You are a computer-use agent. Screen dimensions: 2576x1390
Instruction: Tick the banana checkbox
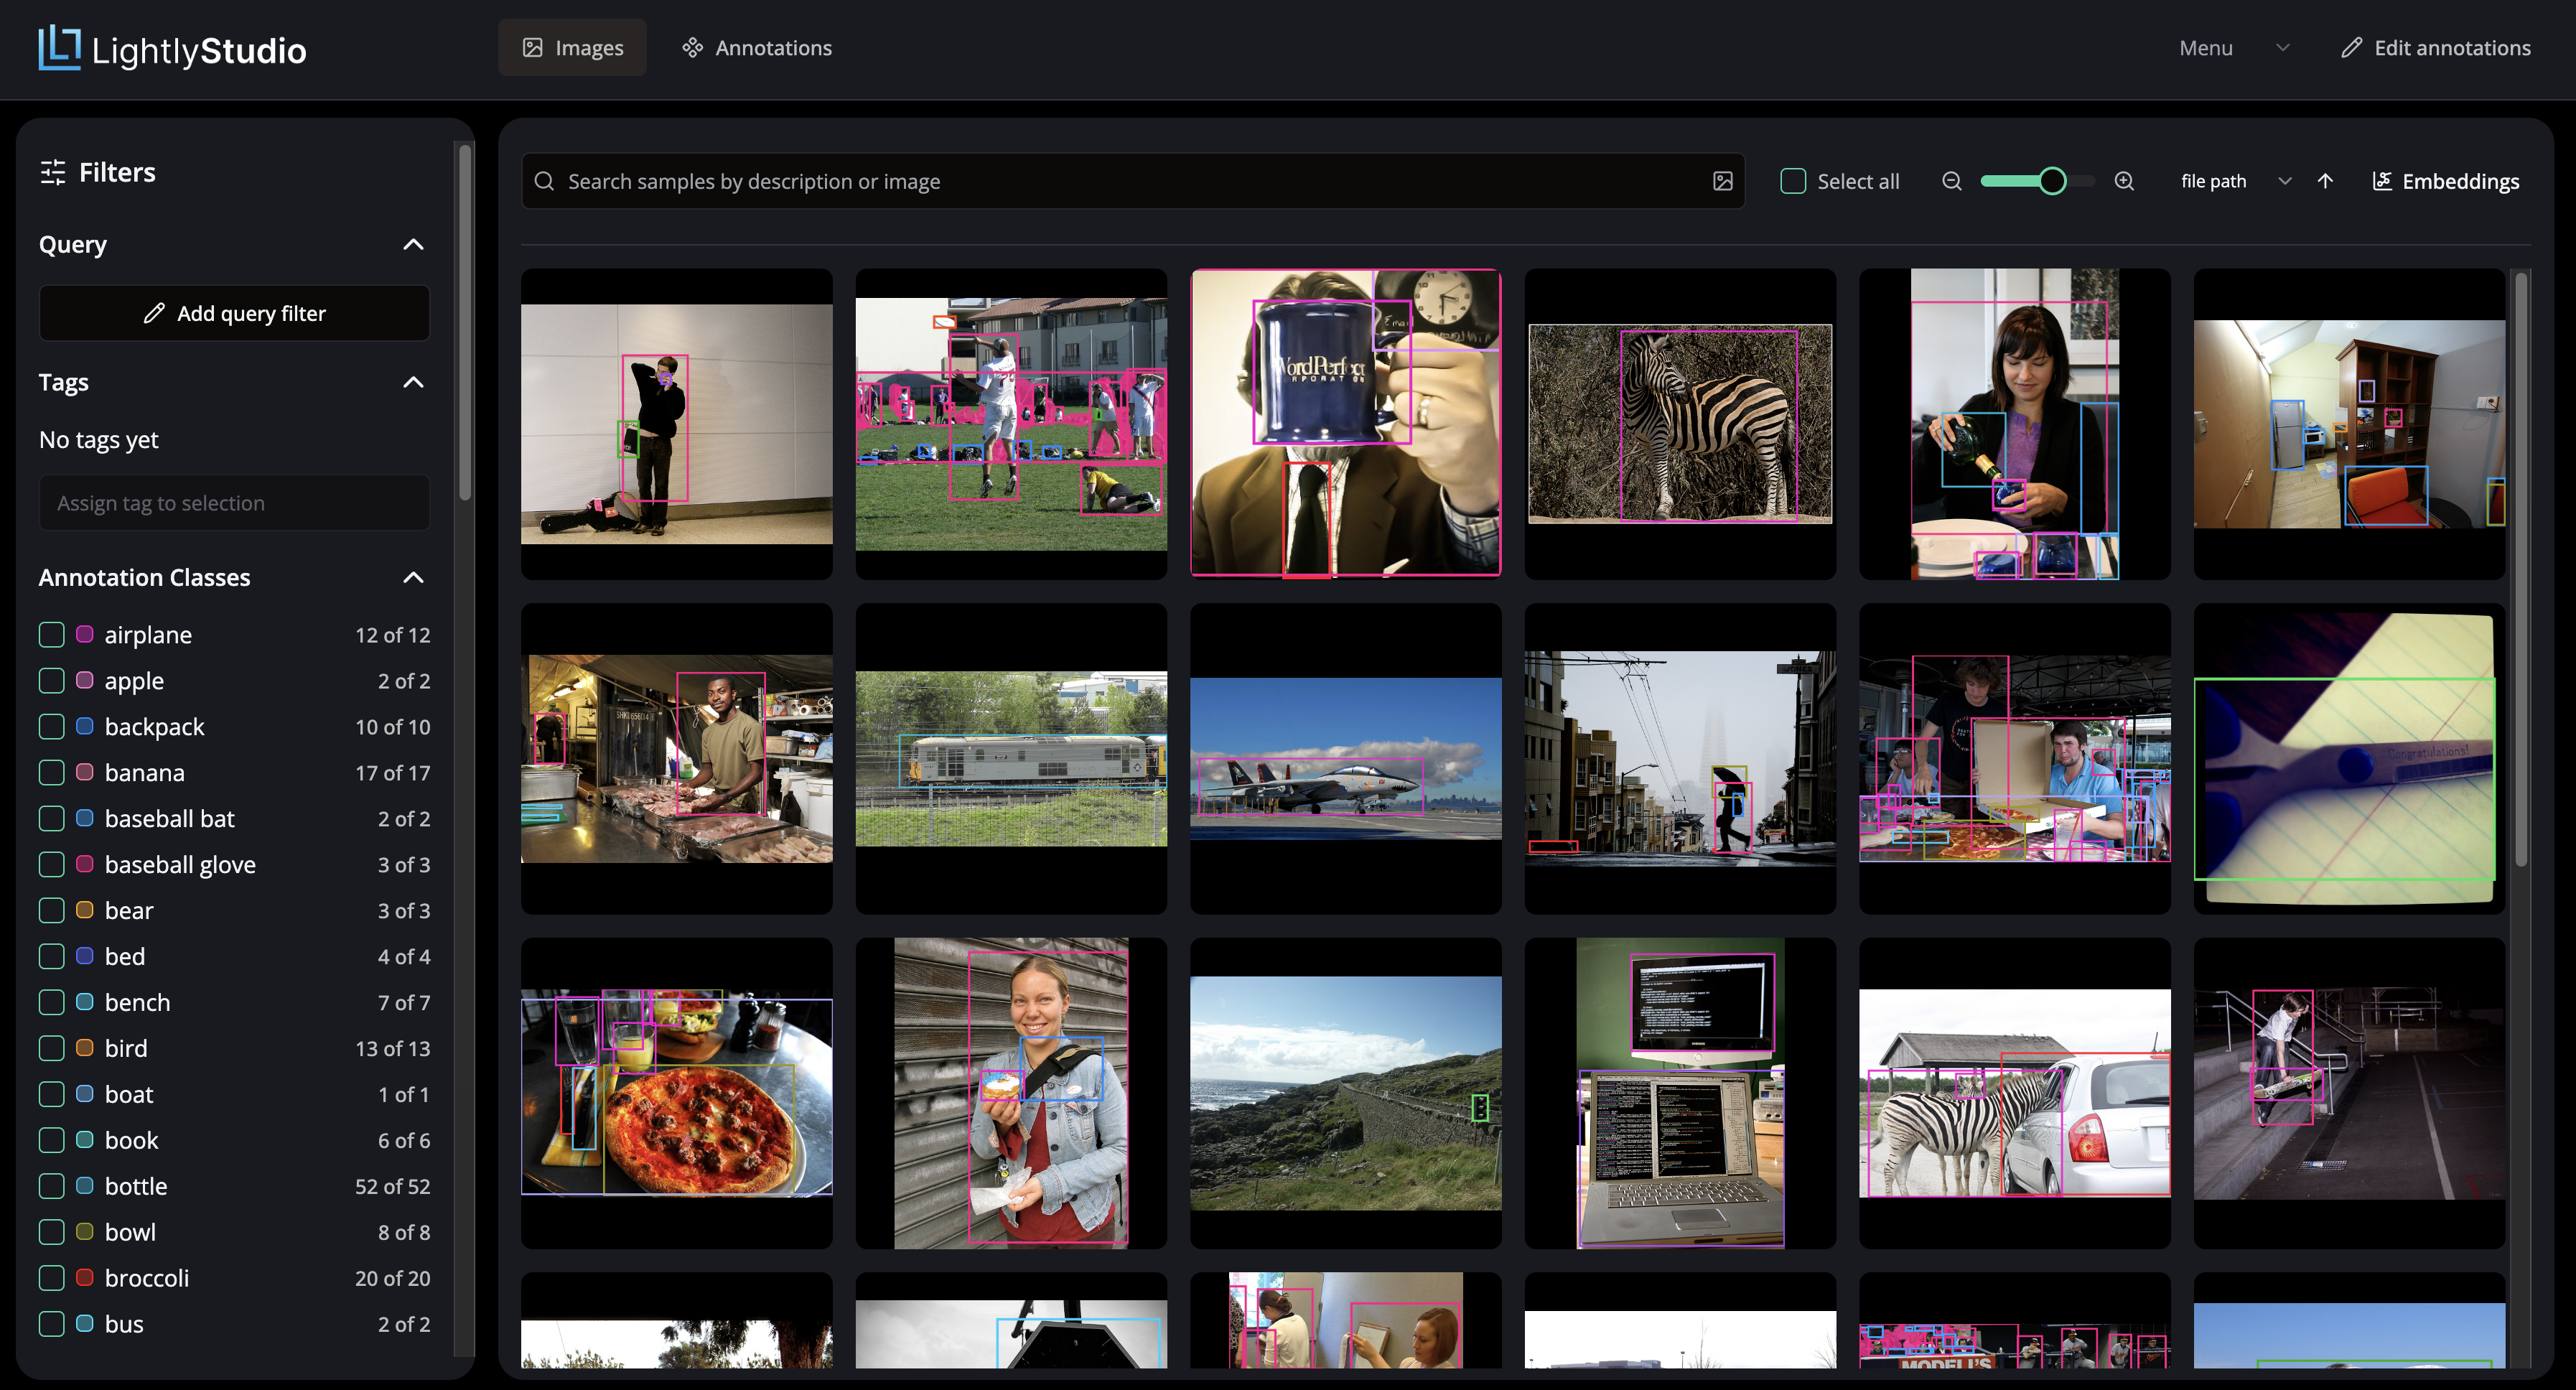(x=52, y=773)
